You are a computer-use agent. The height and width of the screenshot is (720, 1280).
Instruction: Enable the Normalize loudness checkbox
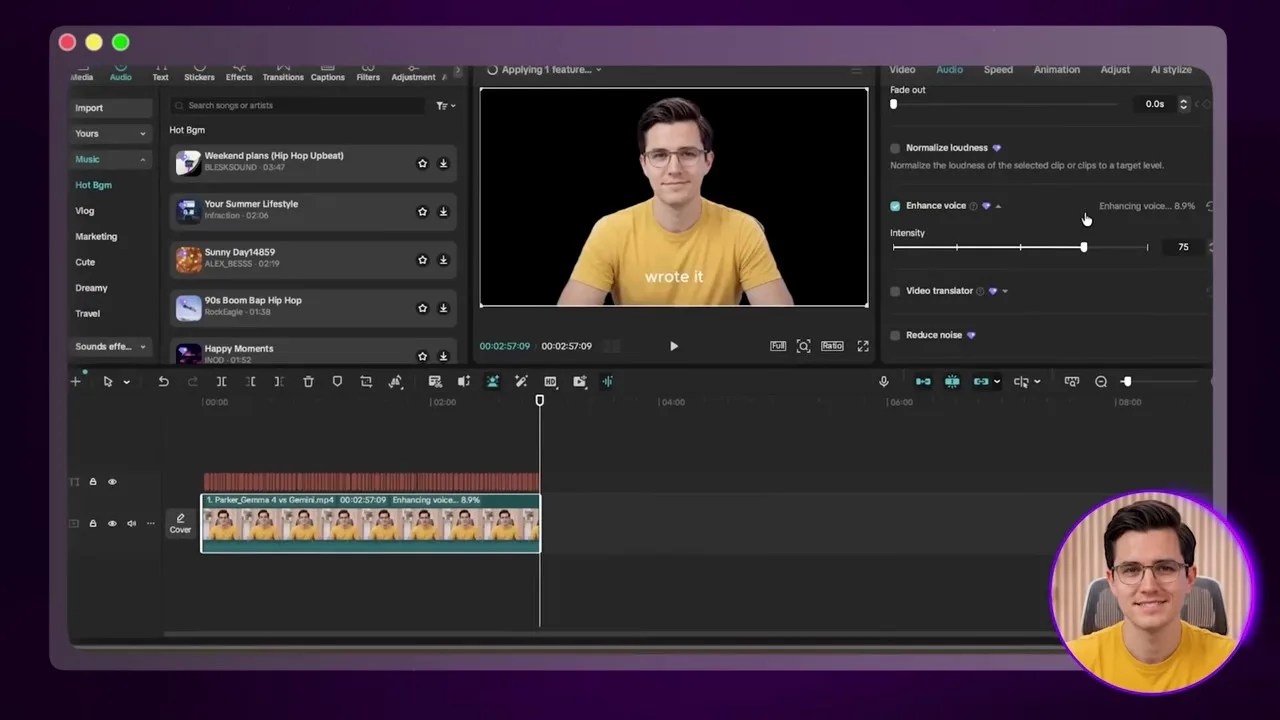(x=895, y=148)
